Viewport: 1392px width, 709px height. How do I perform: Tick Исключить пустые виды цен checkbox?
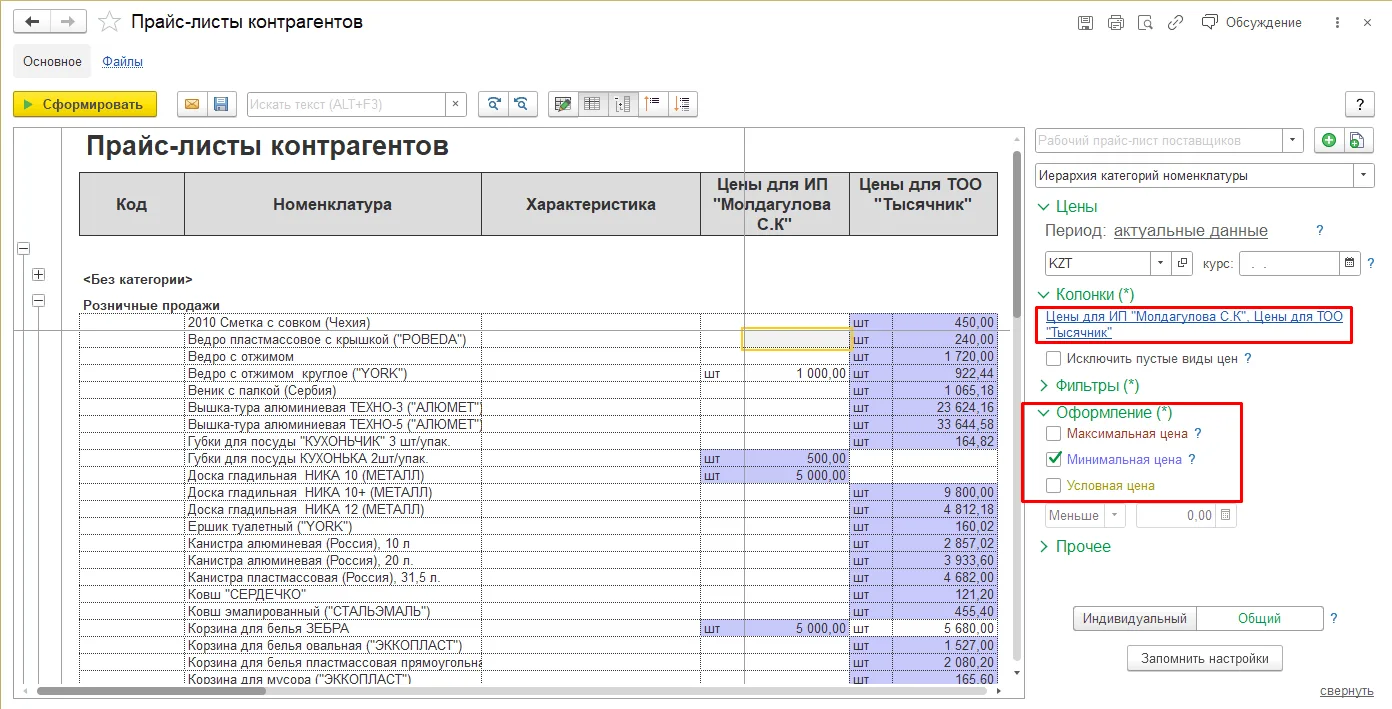pyautogui.click(x=1053, y=358)
